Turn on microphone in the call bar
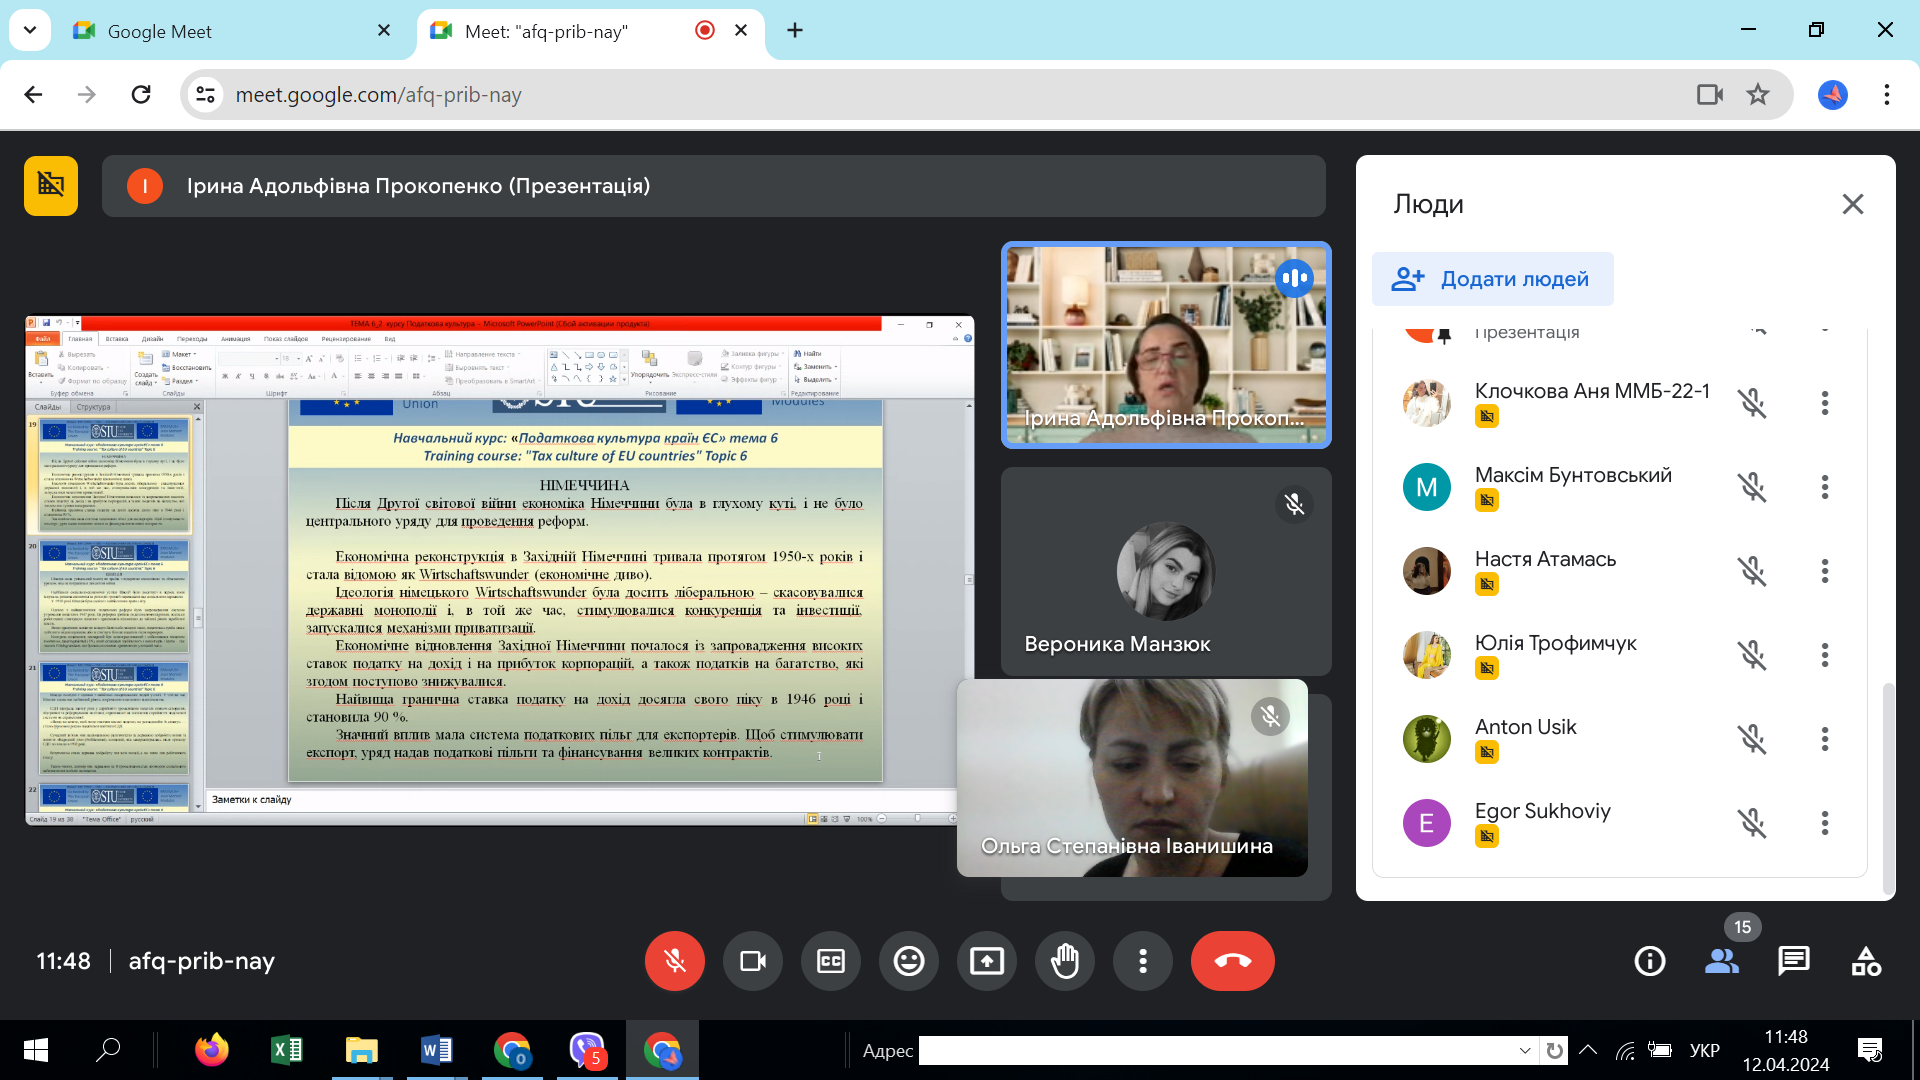This screenshot has height=1080, width=1920. tap(675, 961)
